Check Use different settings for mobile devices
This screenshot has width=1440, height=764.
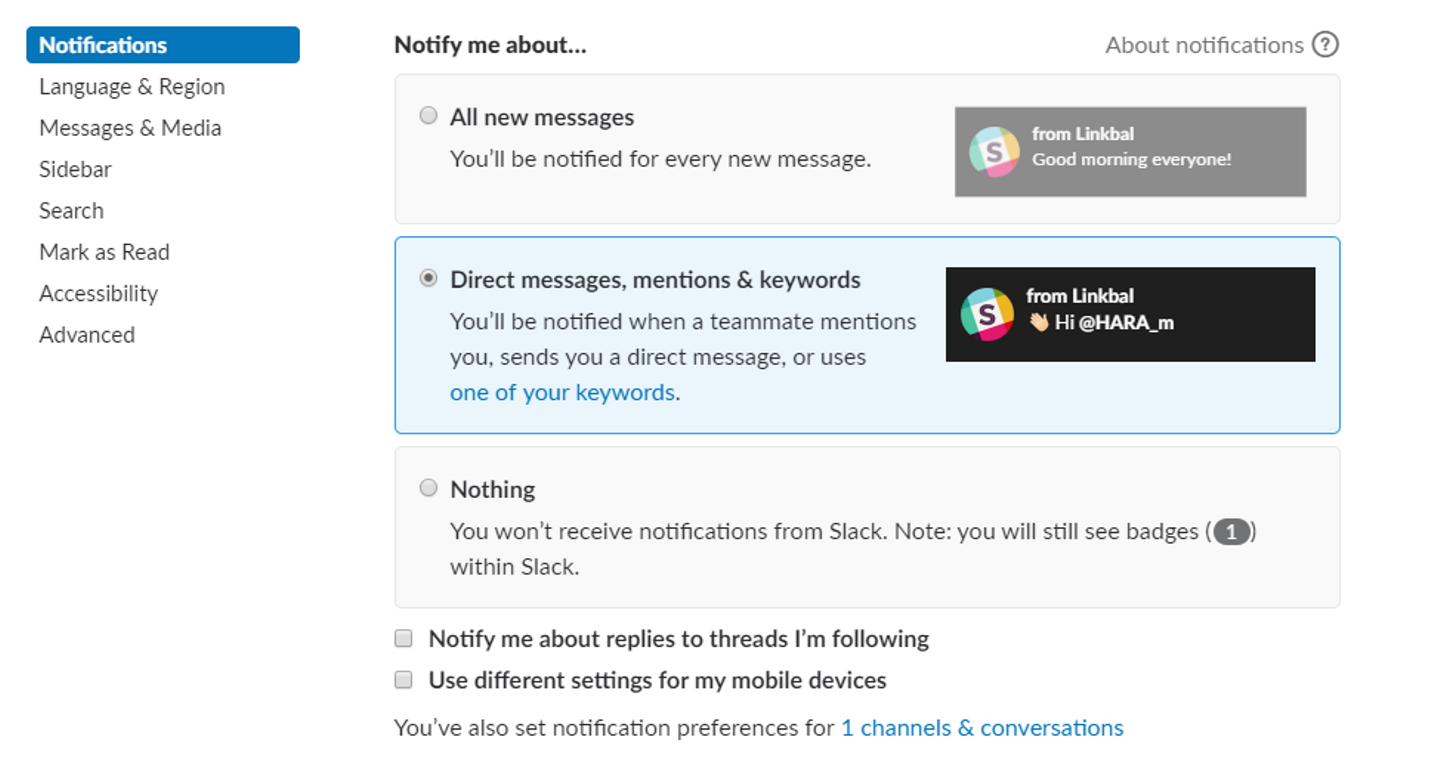[x=404, y=680]
